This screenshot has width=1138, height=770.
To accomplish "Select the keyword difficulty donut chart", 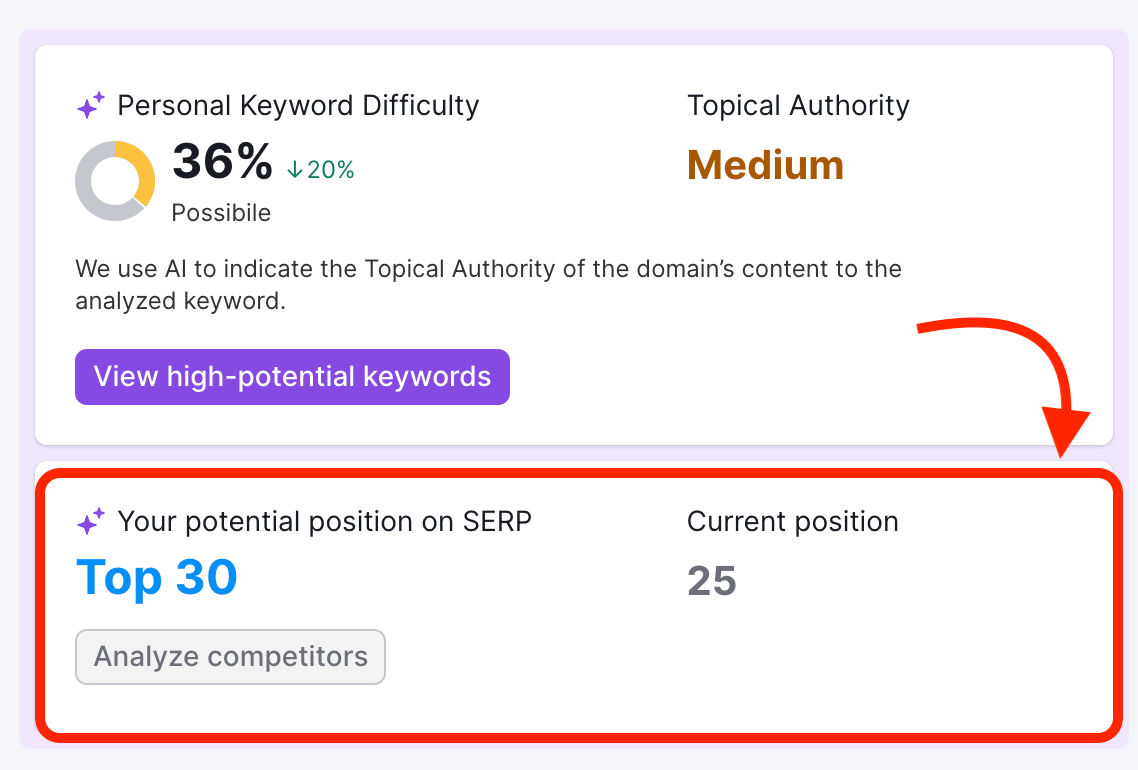I will click(x=115, y=181).
